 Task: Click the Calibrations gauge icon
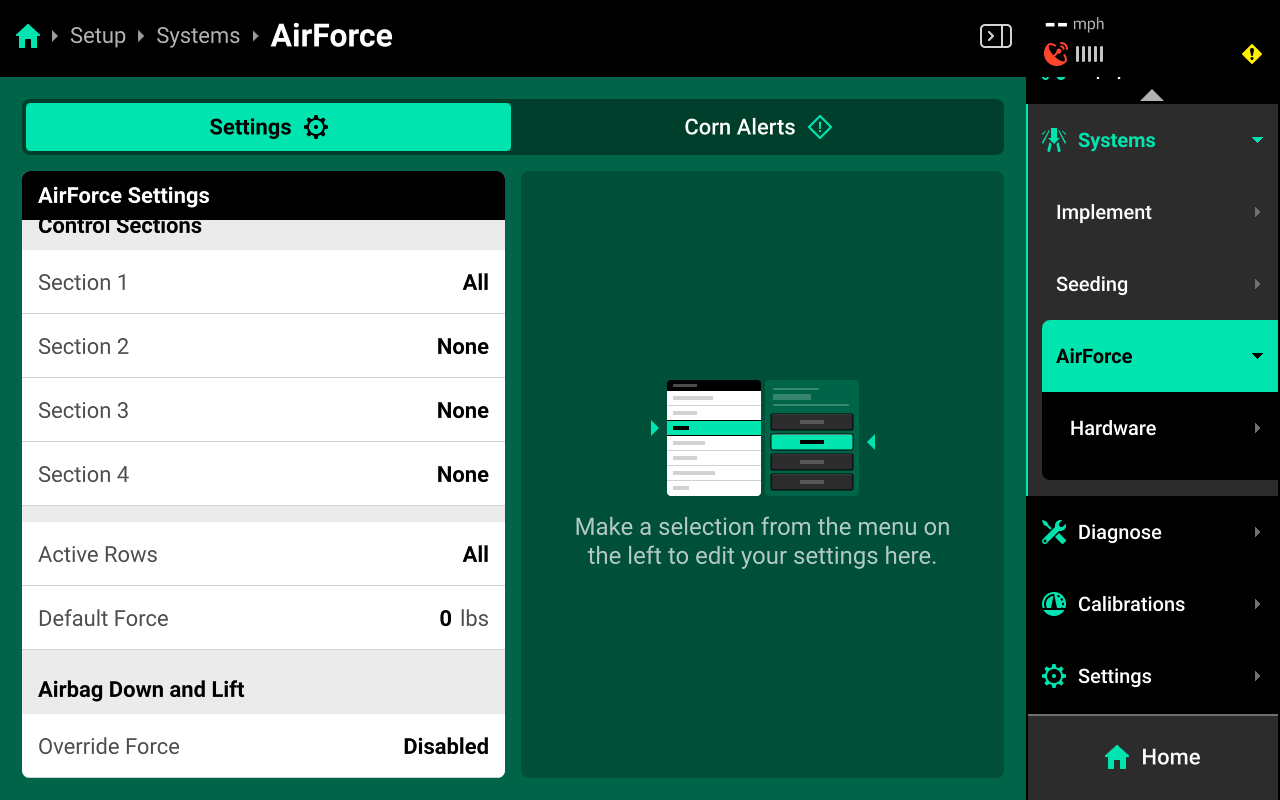click(x=1054, y=604)
